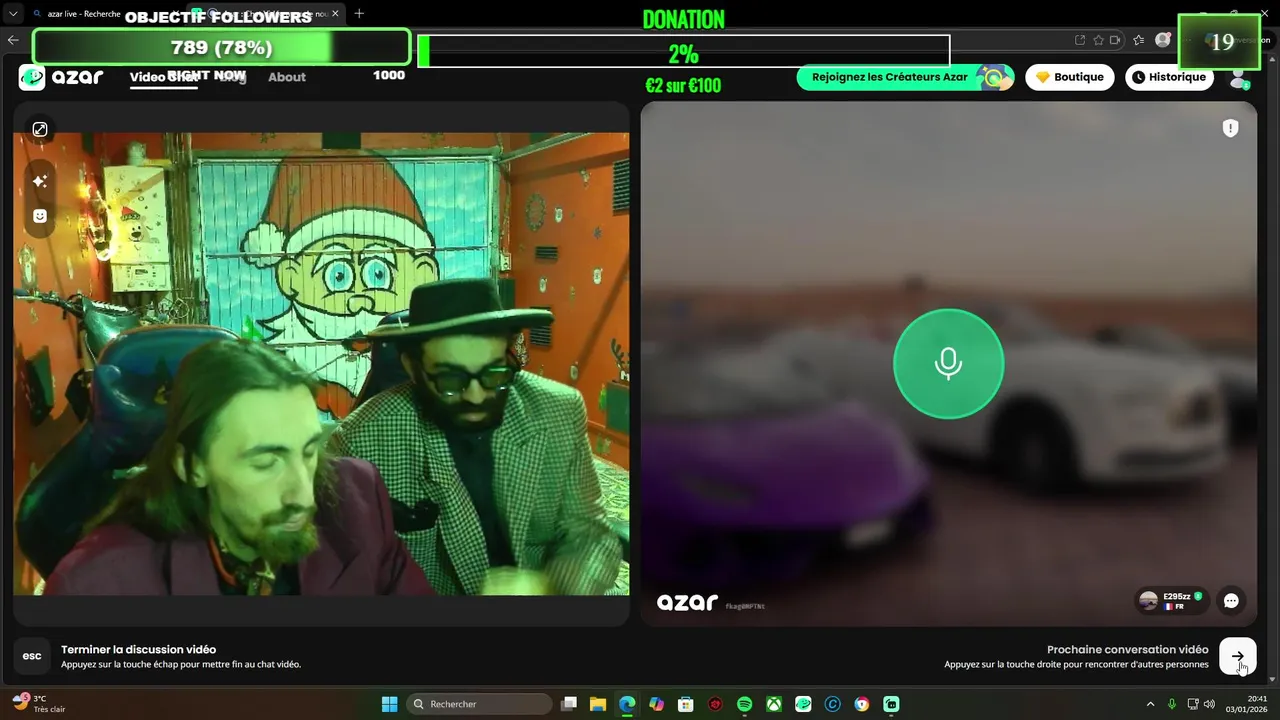Click the camera icon in address bar
1280x720 pixels.
pyautogui.click(x=1116, y=40)
